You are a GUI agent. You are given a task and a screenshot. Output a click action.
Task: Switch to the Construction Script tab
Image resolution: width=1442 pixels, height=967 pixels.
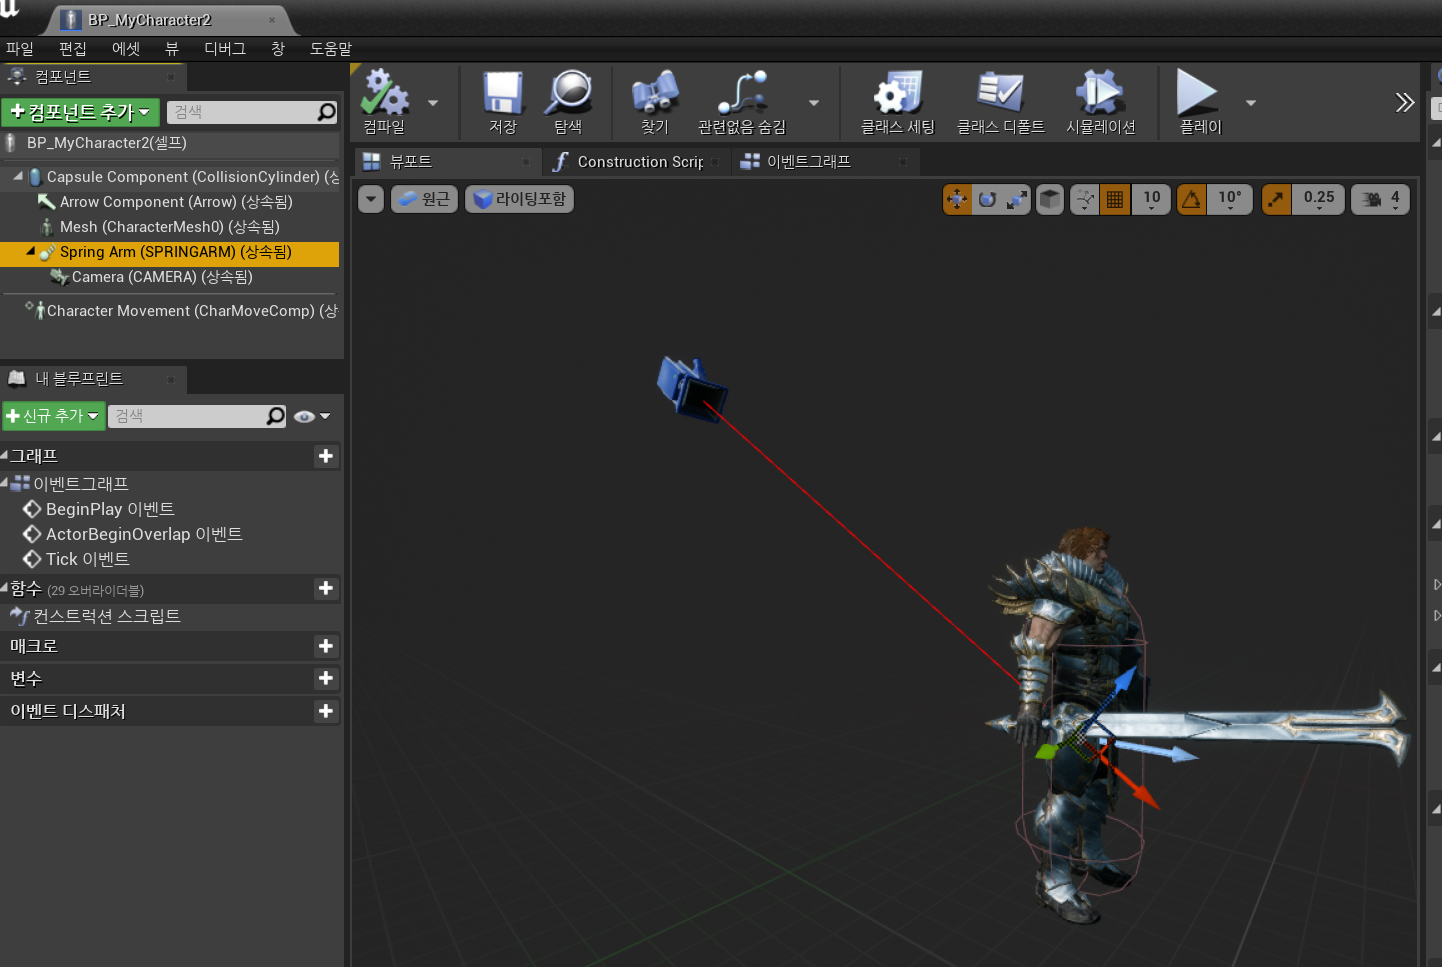point(638,161)
